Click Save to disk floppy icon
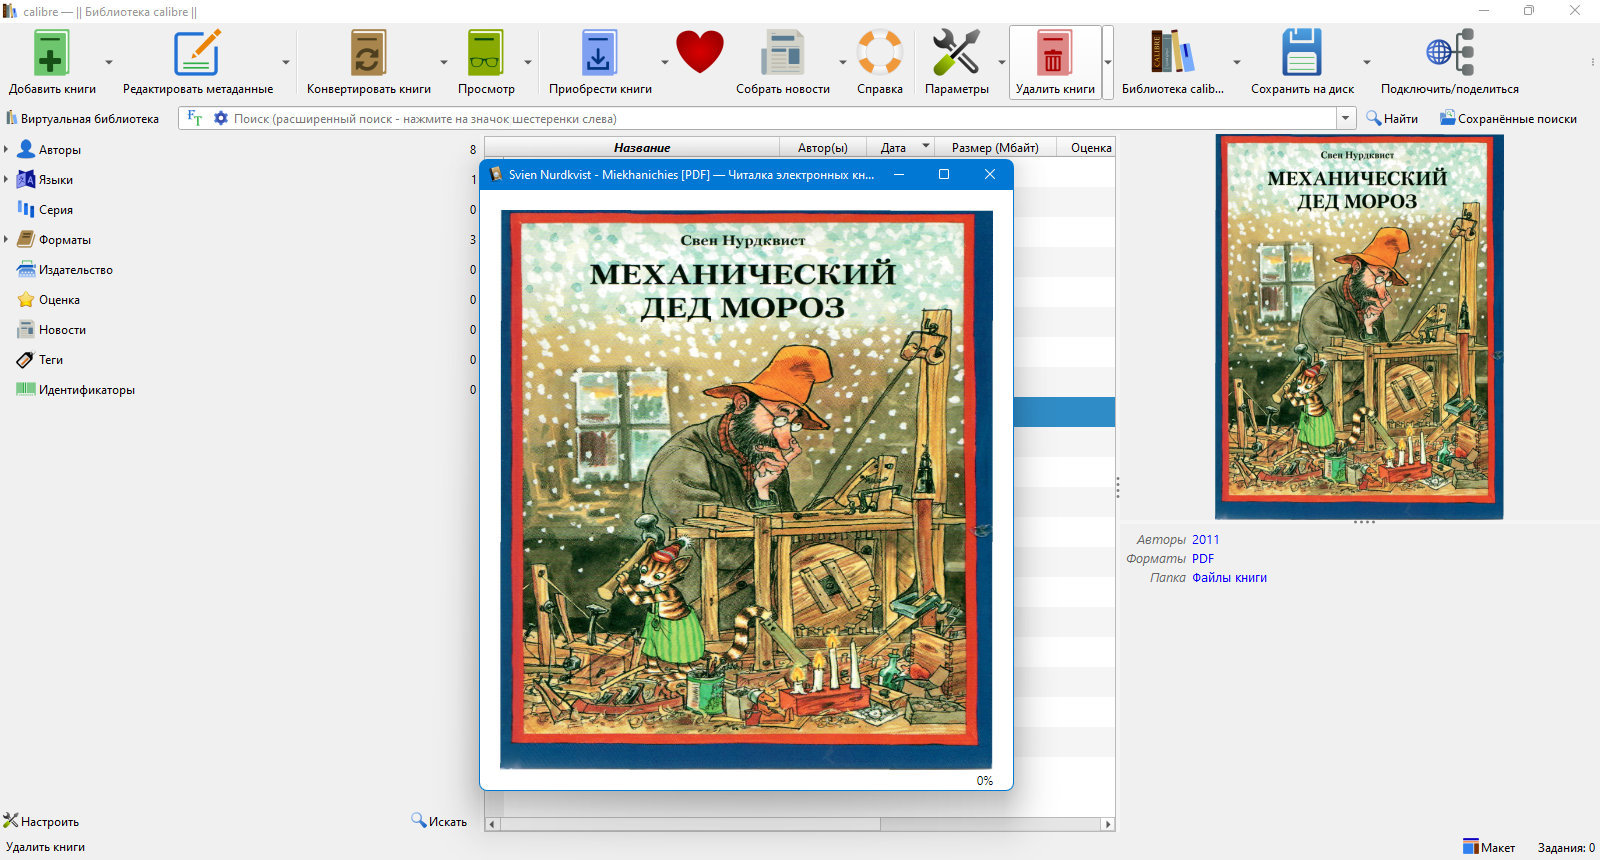1600x860 pixels. pyautogui.click(x=1302, y=53)
